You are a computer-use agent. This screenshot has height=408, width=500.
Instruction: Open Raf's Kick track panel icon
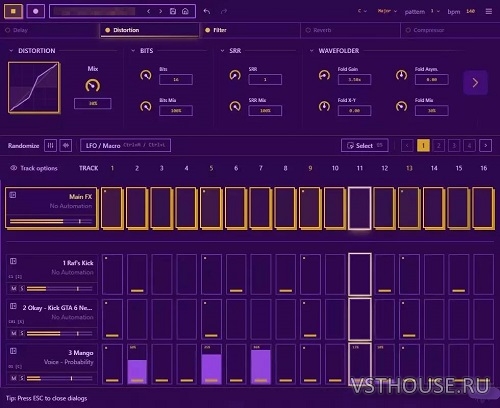(x=13, y=261)
